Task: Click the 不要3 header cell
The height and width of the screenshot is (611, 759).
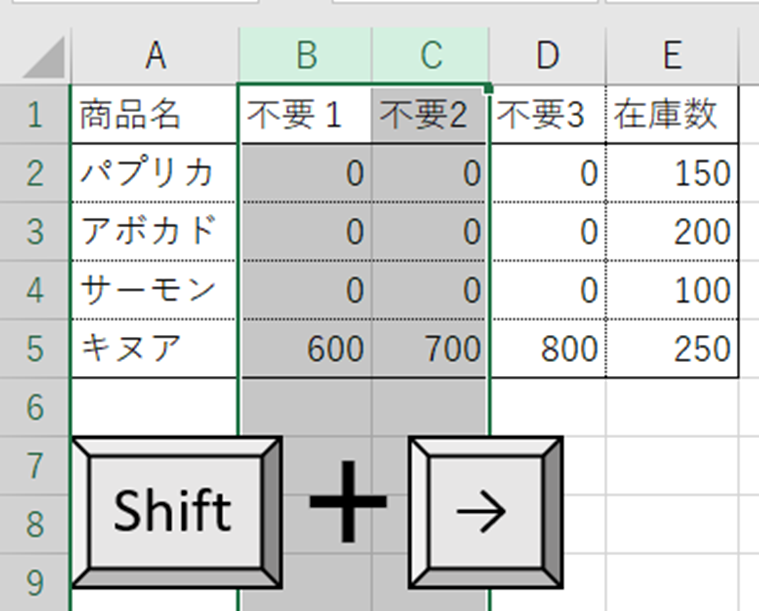Action: click(547, 115)
